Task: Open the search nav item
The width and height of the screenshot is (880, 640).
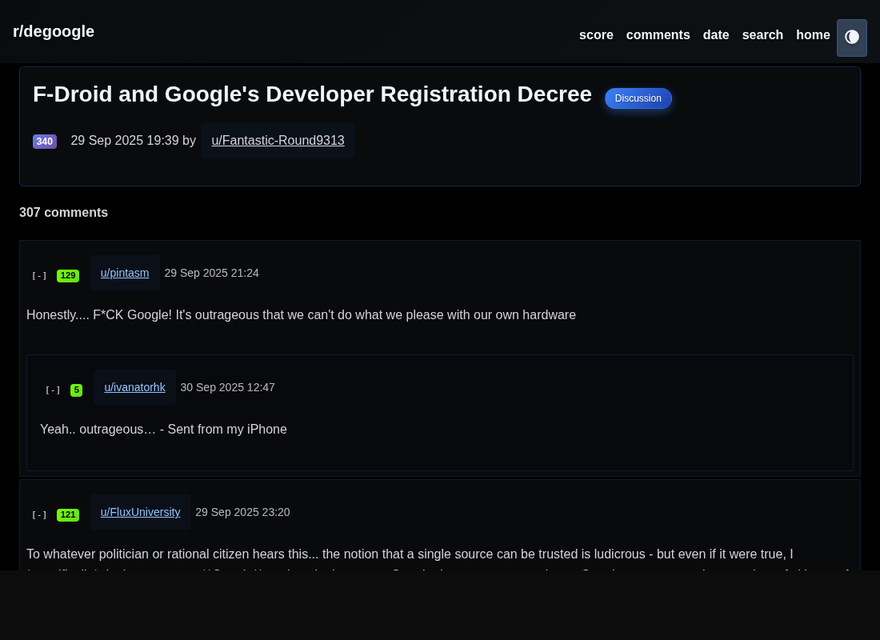Action: click(762, 35)
